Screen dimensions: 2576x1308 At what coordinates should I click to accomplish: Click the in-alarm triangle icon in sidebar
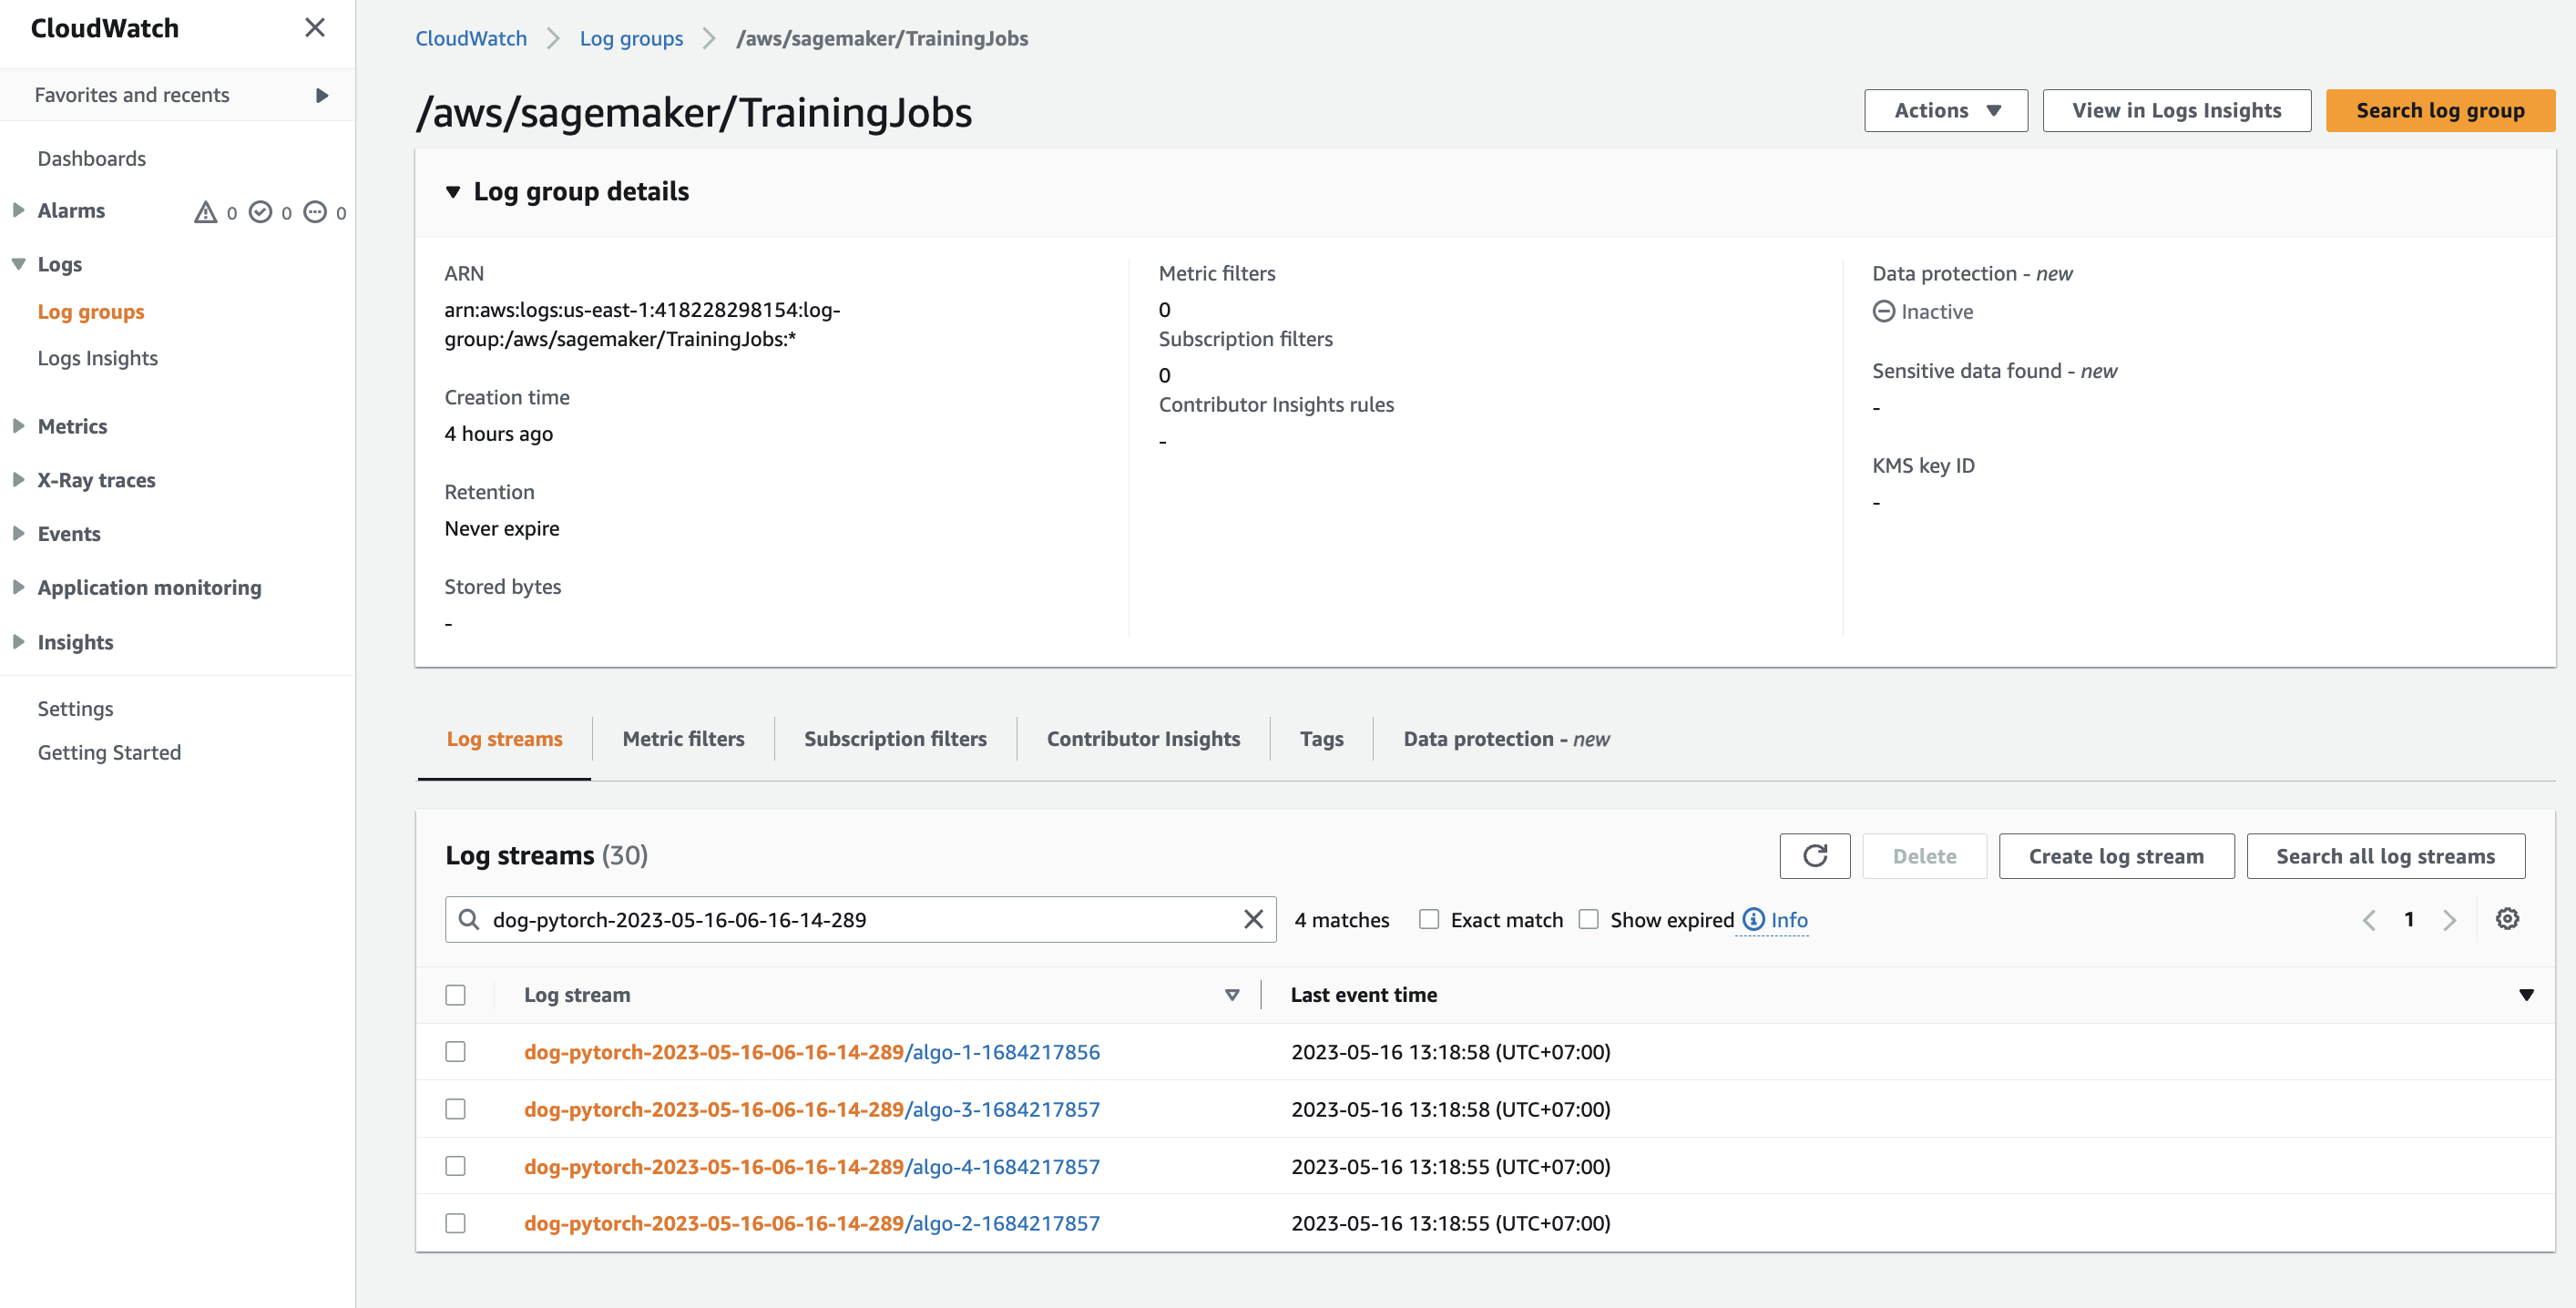[205, 212]
